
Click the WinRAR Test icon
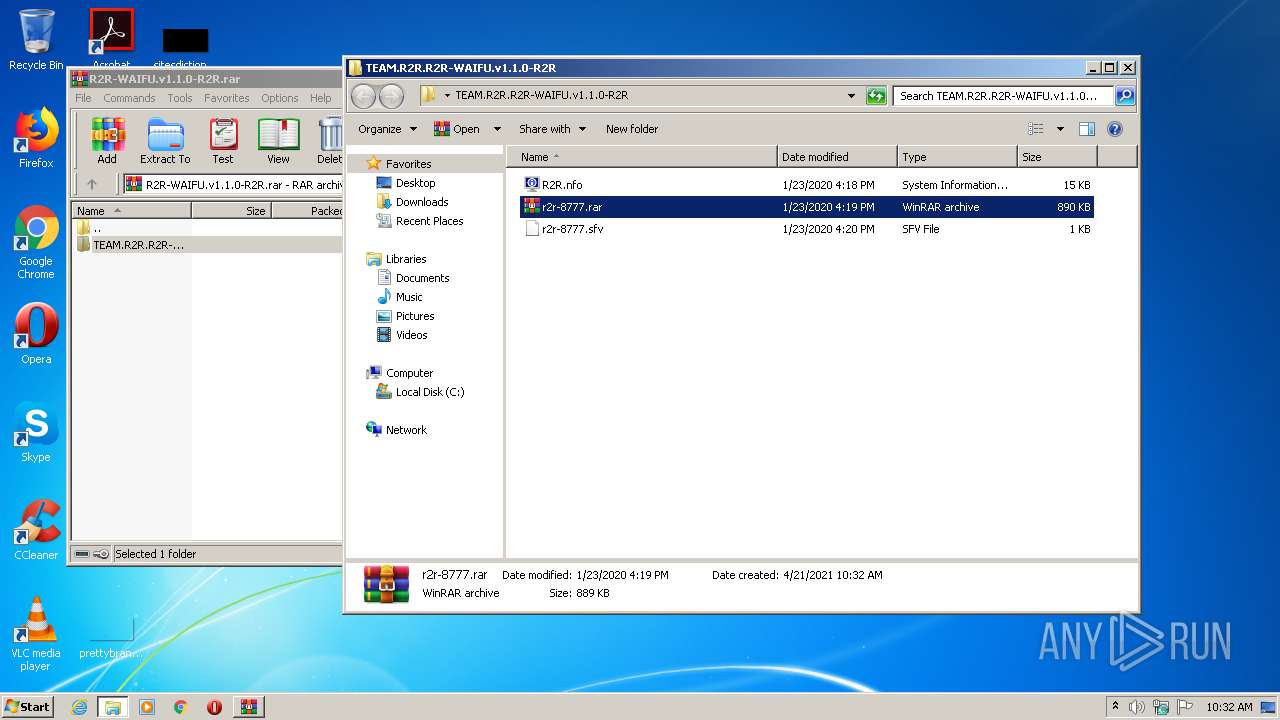(223, 141)
